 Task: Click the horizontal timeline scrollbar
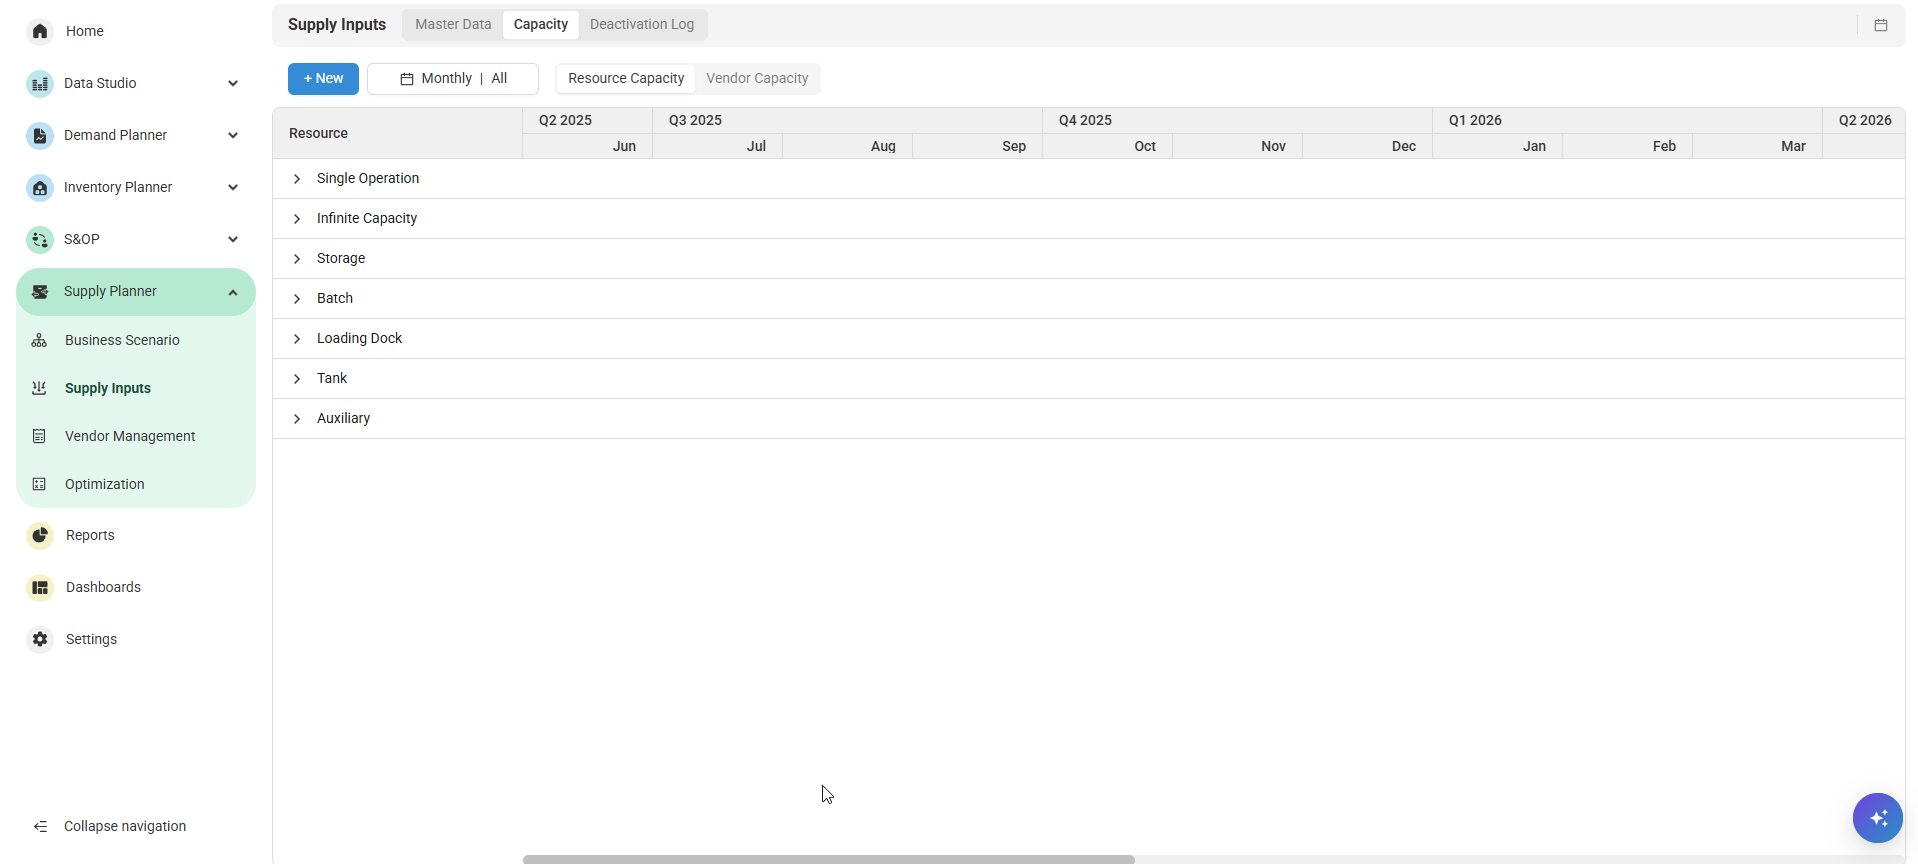click(828, 859)
